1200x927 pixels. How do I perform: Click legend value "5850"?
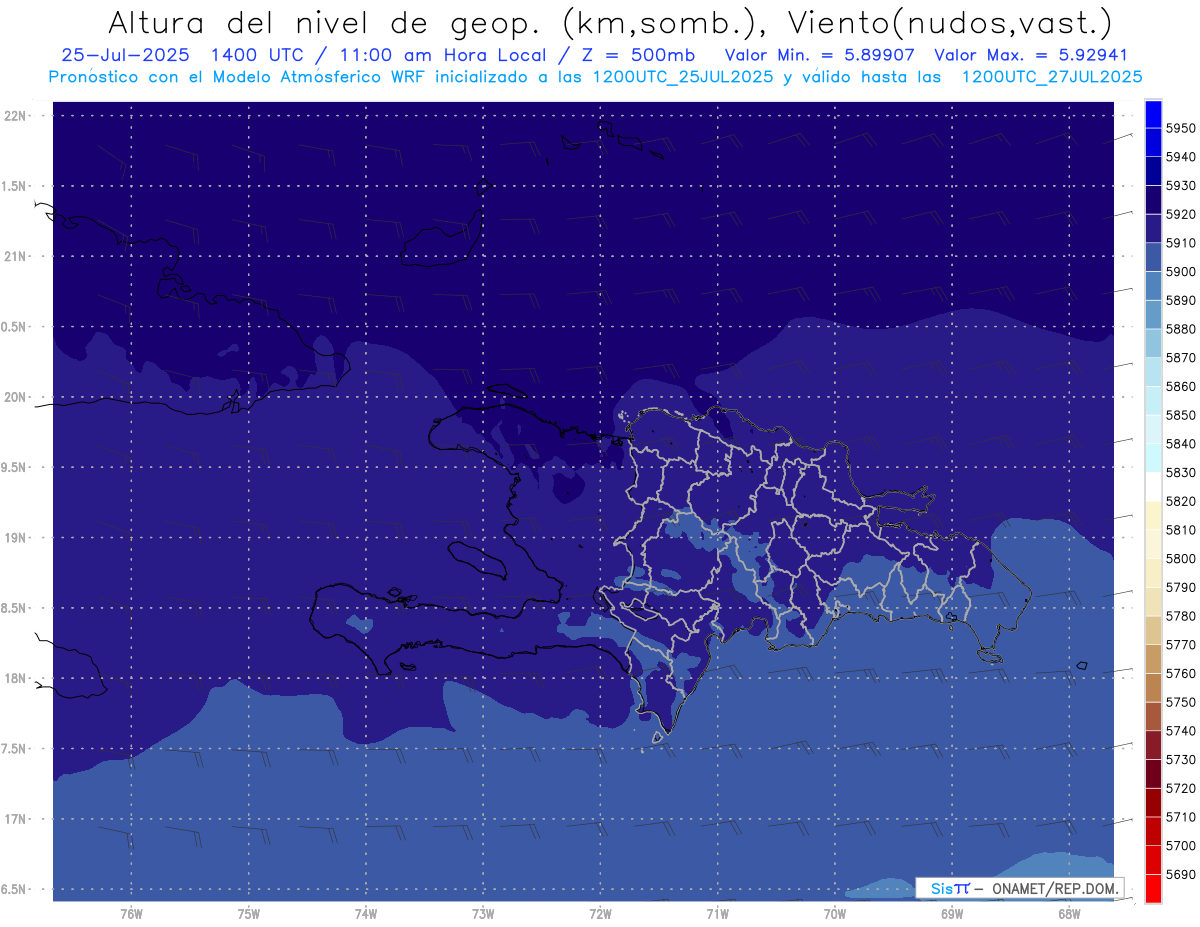(1180, 415)
